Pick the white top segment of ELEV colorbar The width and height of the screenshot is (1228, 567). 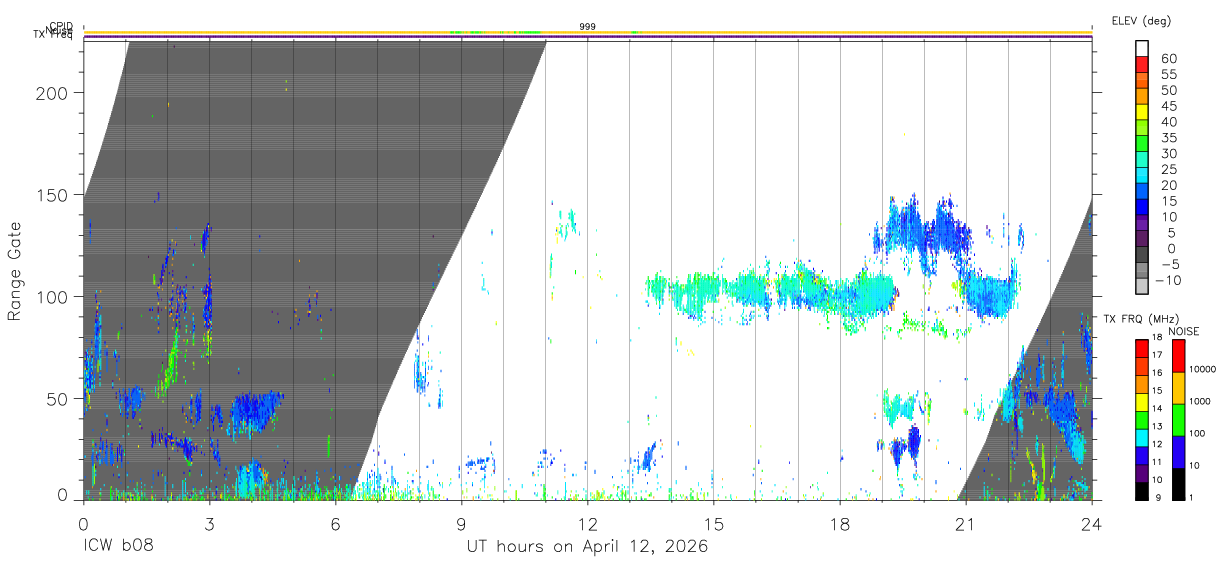pyautogui.click(x=1142, y=47)
